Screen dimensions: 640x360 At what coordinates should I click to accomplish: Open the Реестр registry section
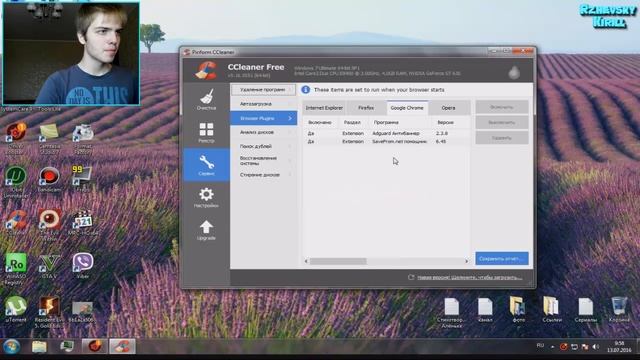(206, 132)
